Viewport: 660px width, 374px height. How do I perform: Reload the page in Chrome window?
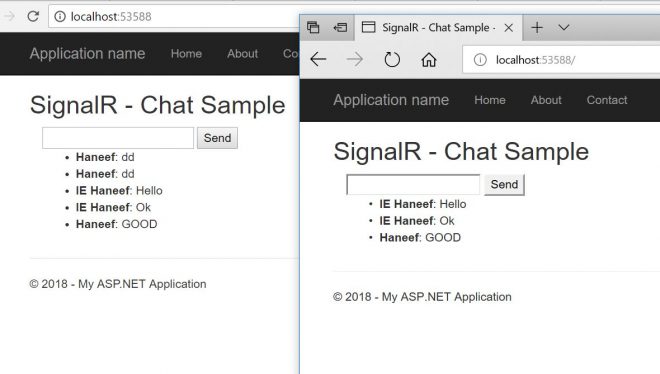click(x=33, y=16)
